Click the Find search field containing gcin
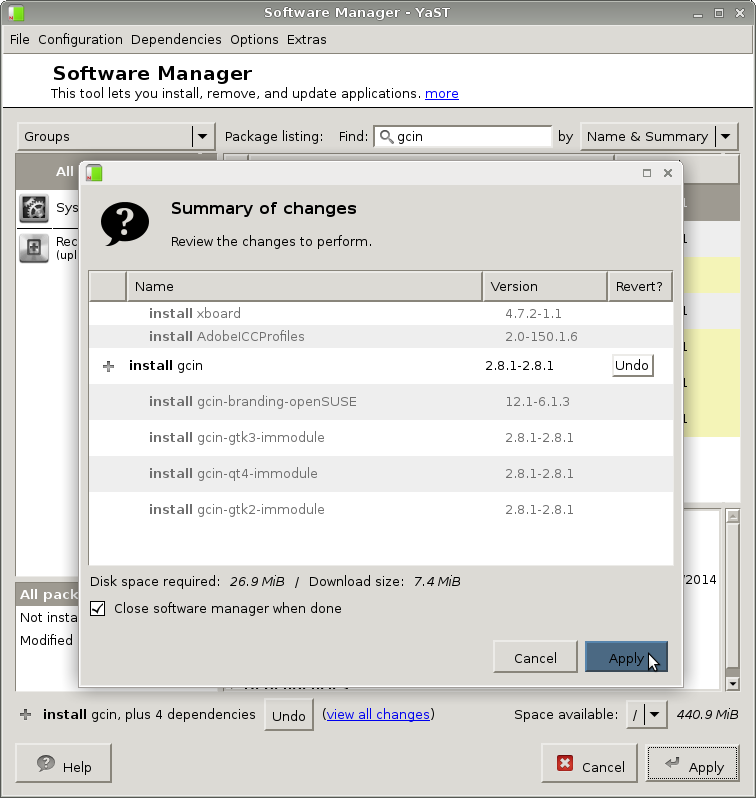 pos(462,136)
